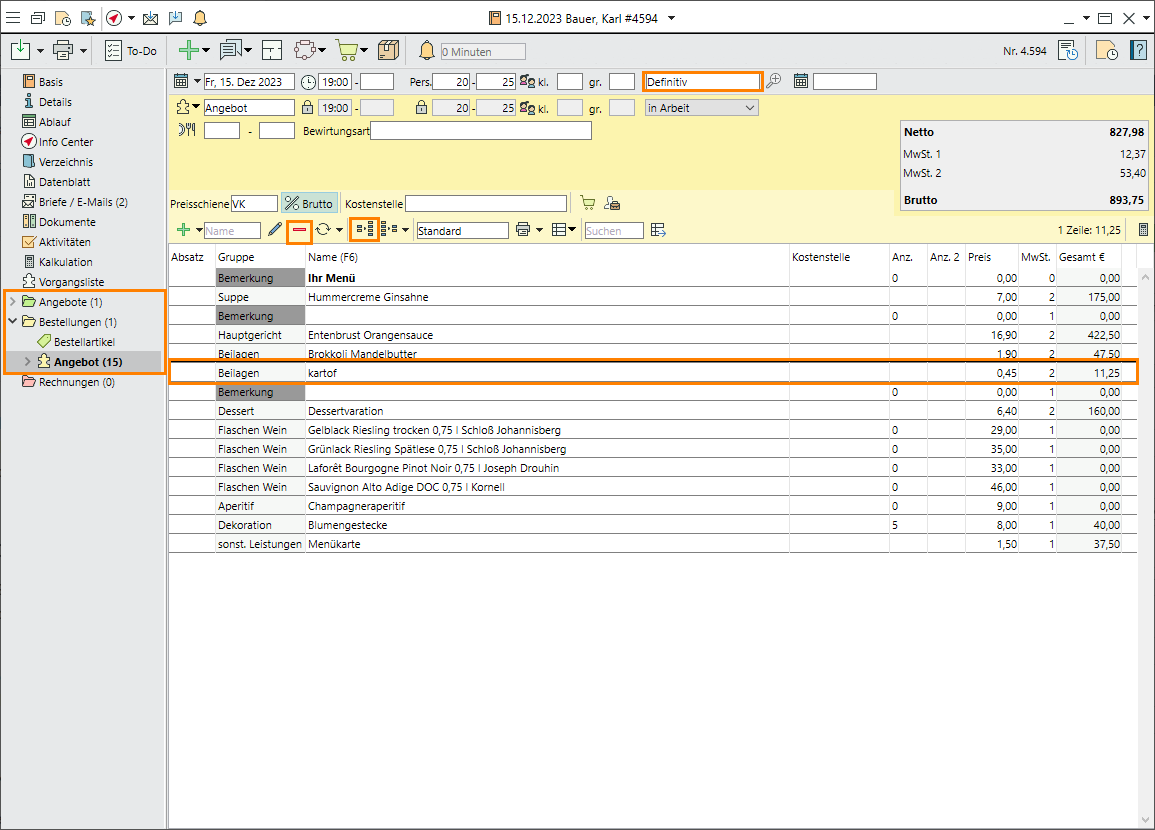The height and width of the screenshot is (830, 1155).
Task: Click the table layout icon in main toolbar
Action: point(272,51)
